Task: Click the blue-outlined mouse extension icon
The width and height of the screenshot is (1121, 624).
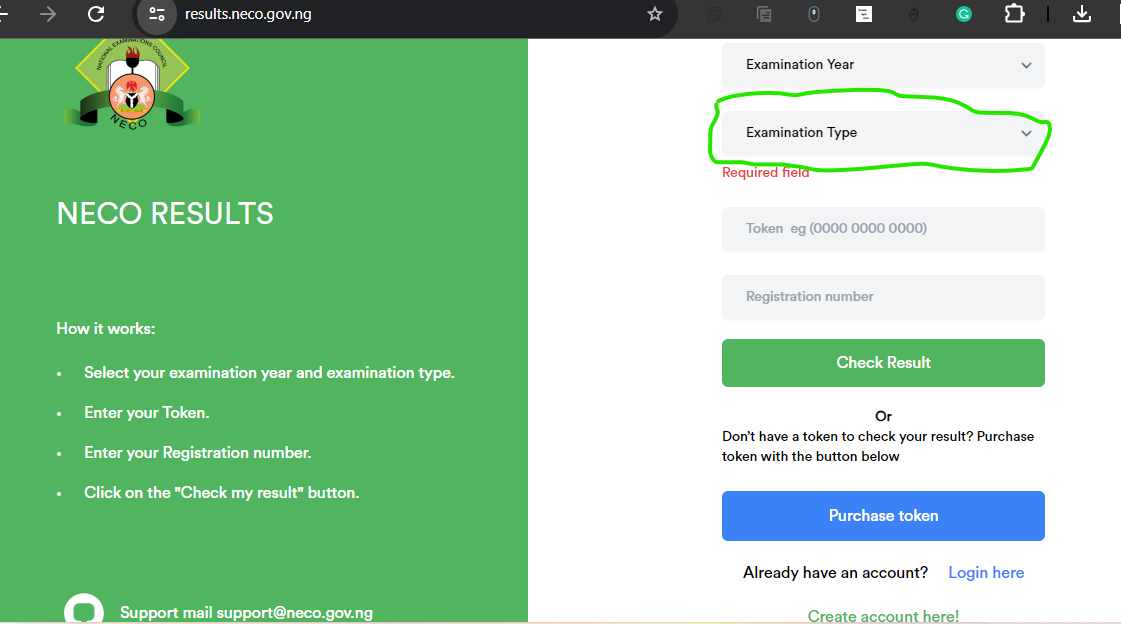Action: pyautogui.click(x=814, y=14)
